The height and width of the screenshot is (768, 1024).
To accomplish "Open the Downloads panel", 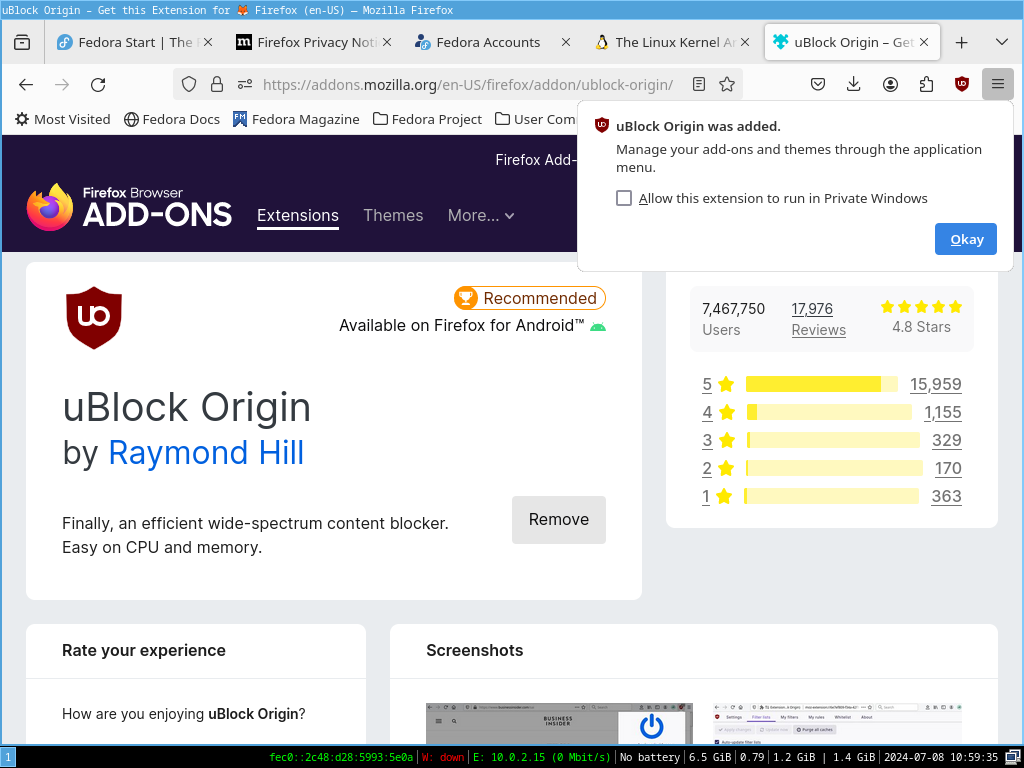I will click(x=854, y=84).
